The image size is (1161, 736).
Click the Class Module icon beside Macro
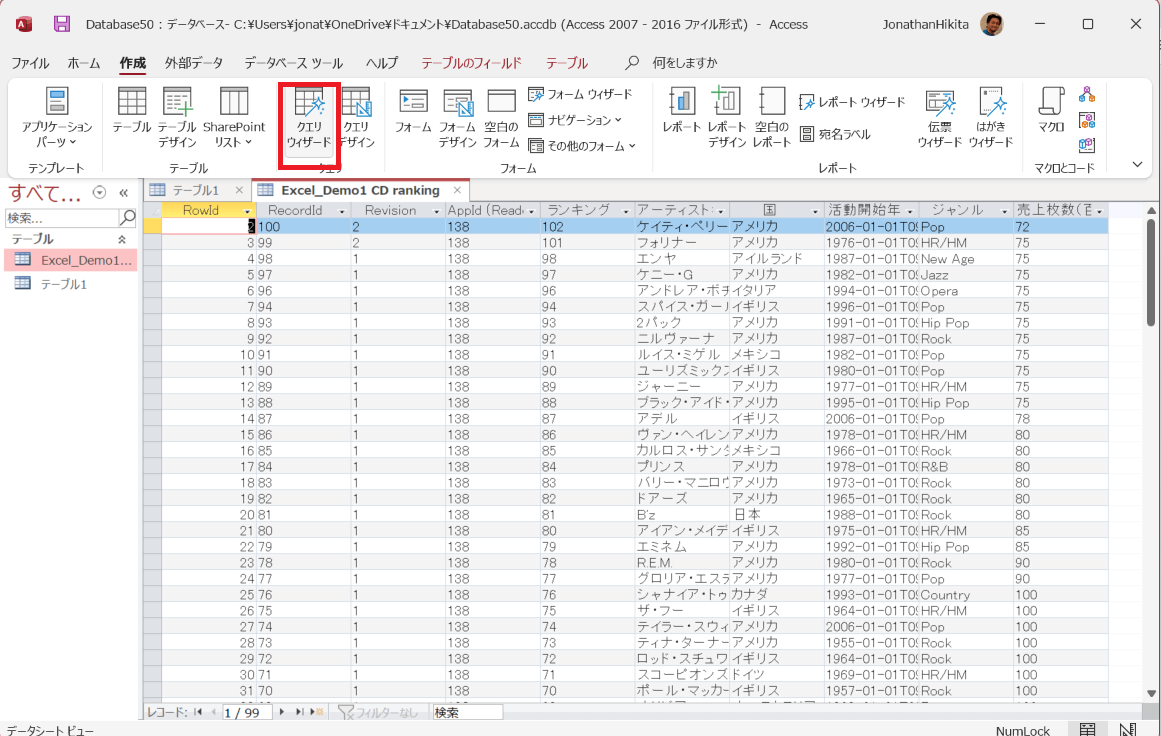coord(1086,120)
